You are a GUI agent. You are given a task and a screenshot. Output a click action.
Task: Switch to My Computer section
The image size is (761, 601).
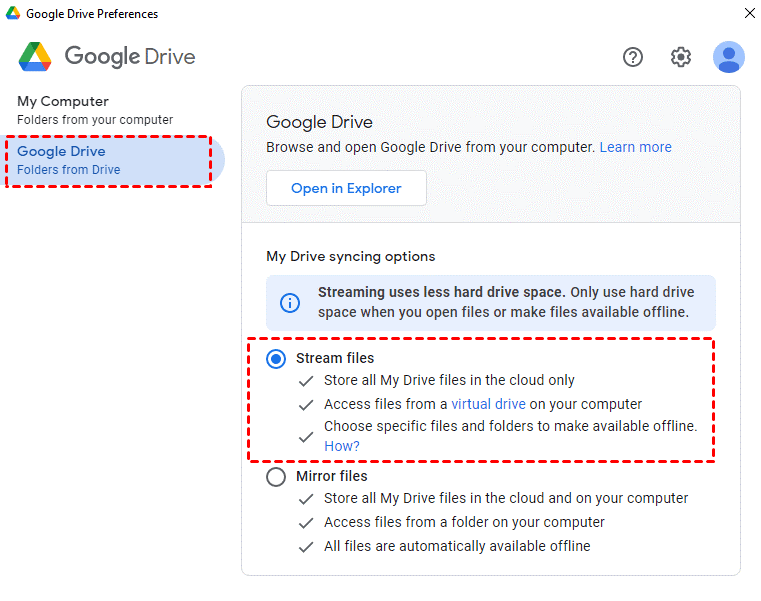(95, 110)
